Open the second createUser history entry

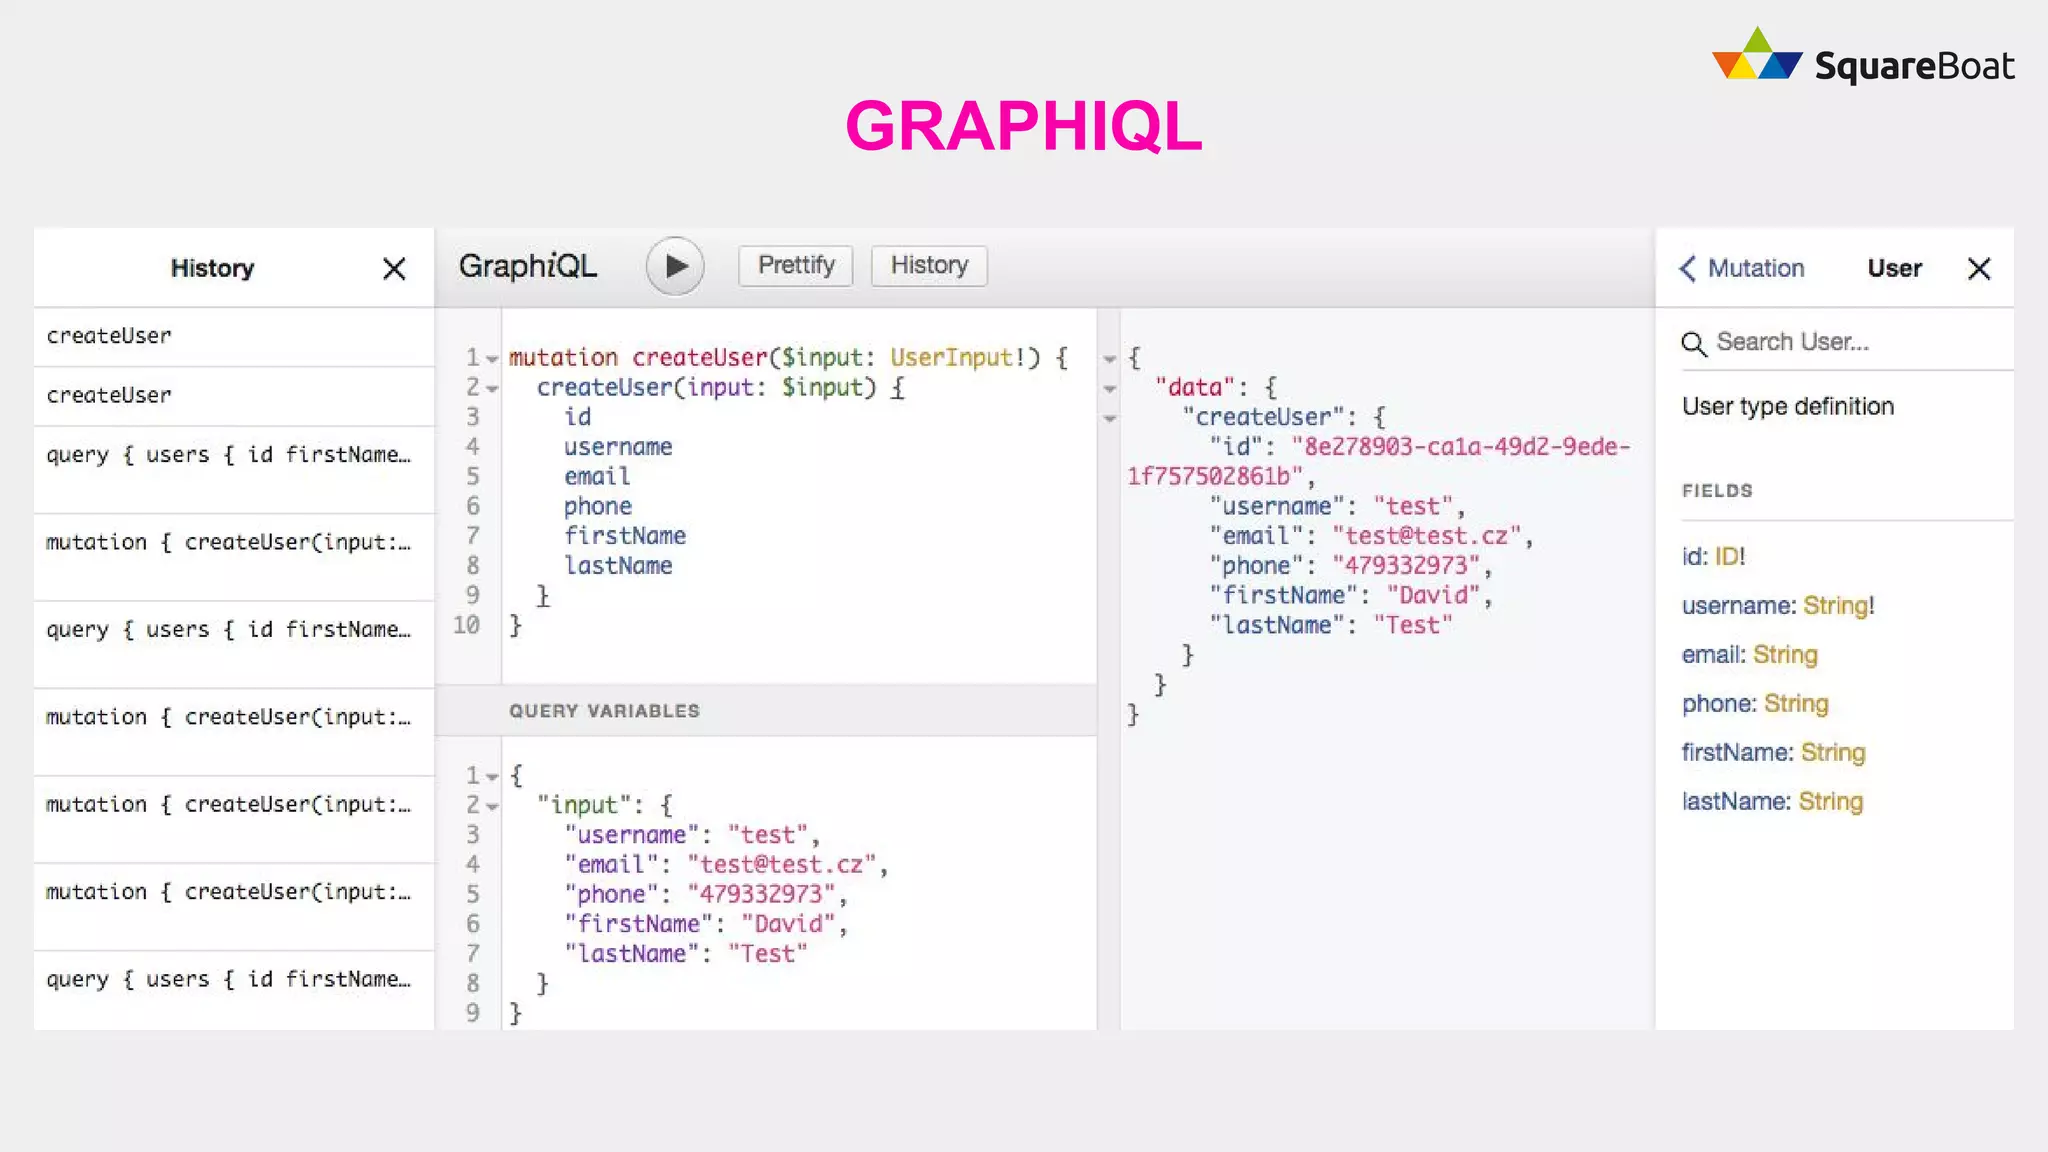tap(234, 396)
